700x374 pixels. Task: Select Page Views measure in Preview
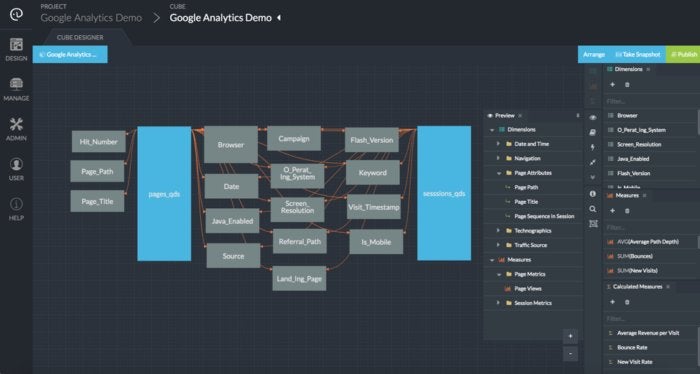coord(528,289)
